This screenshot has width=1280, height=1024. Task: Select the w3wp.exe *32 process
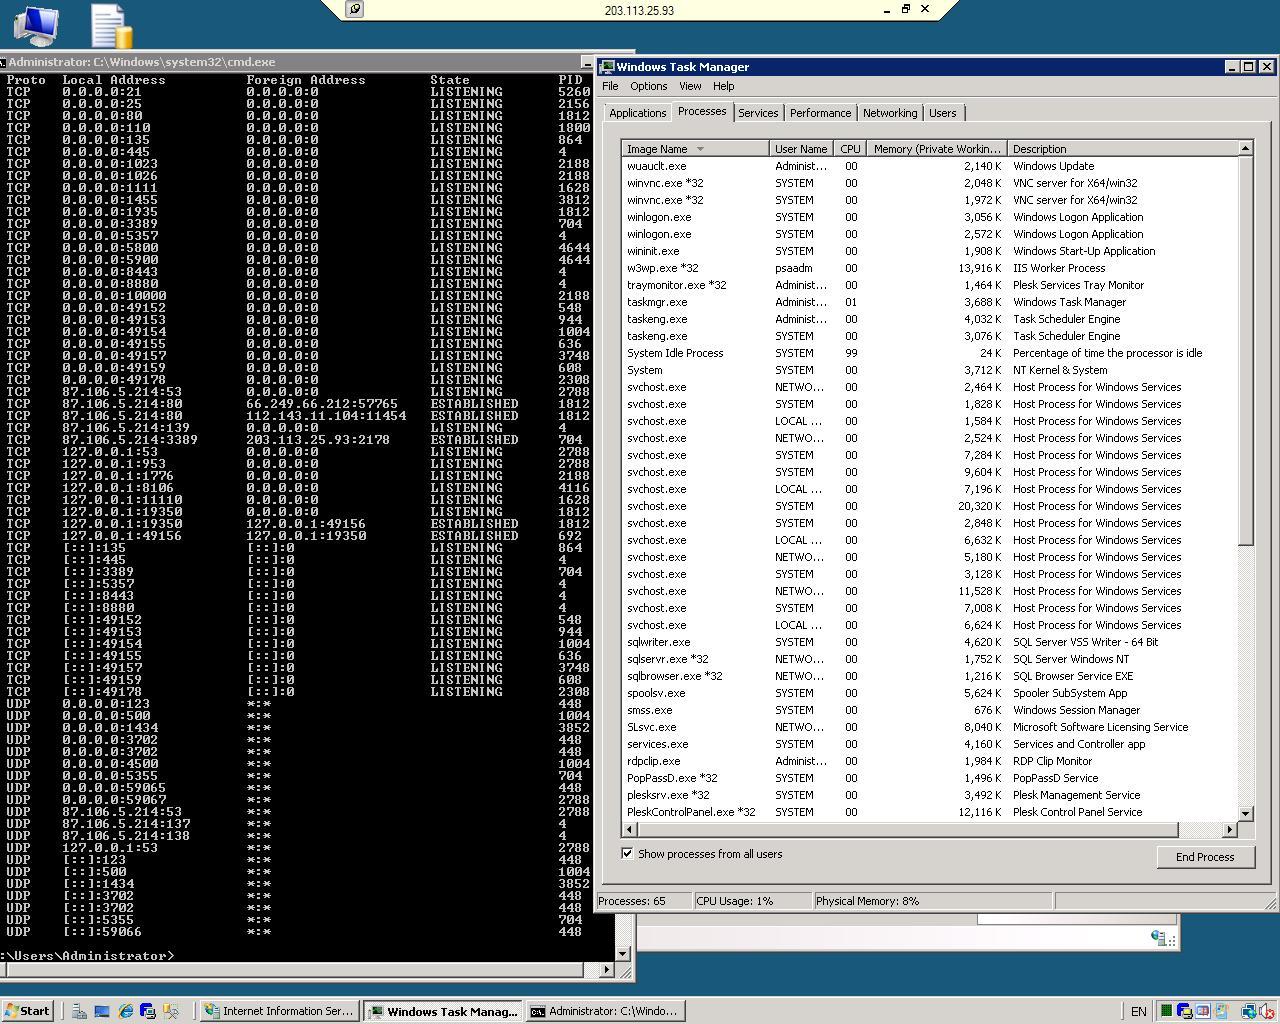coord(929,268)
